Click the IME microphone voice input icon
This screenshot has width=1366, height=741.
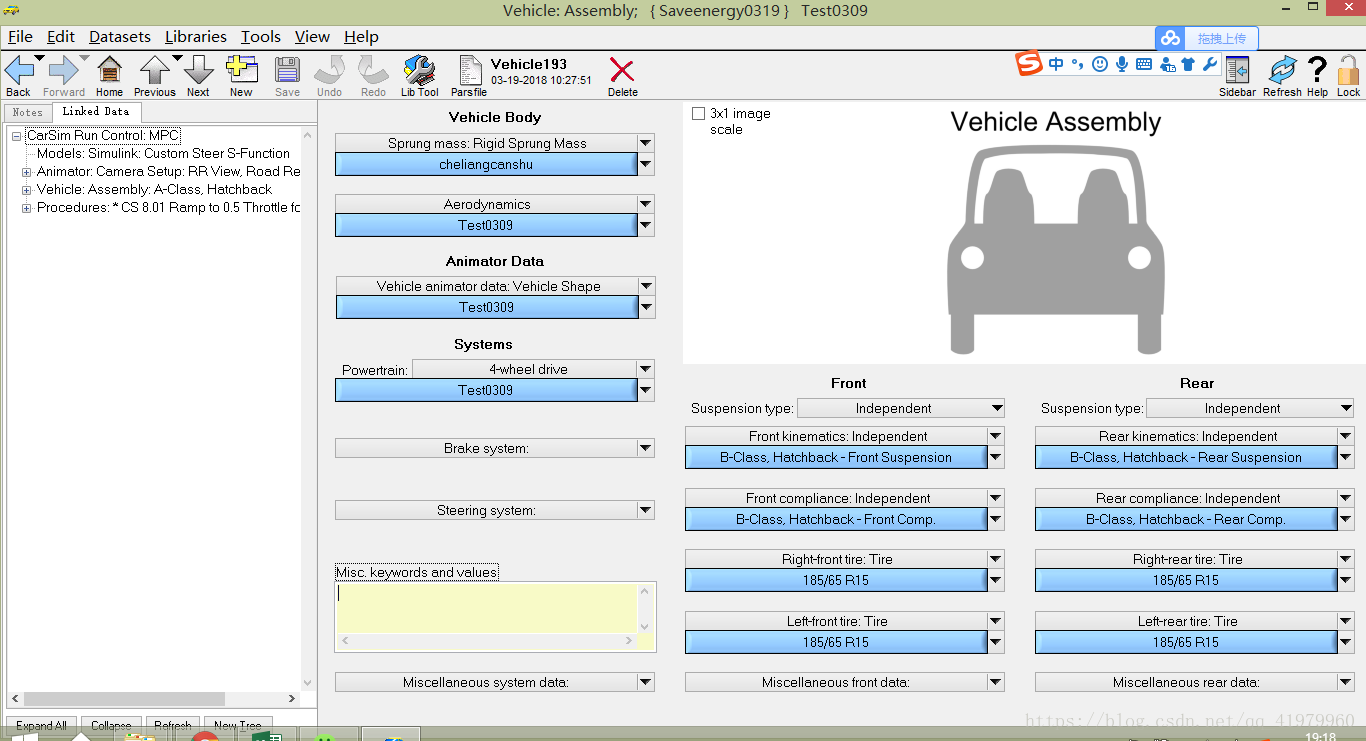[1122, 64]
